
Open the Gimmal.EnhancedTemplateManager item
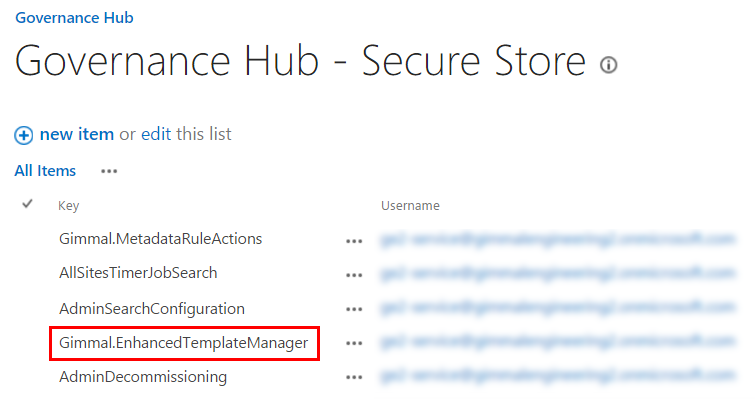[184, 344]
